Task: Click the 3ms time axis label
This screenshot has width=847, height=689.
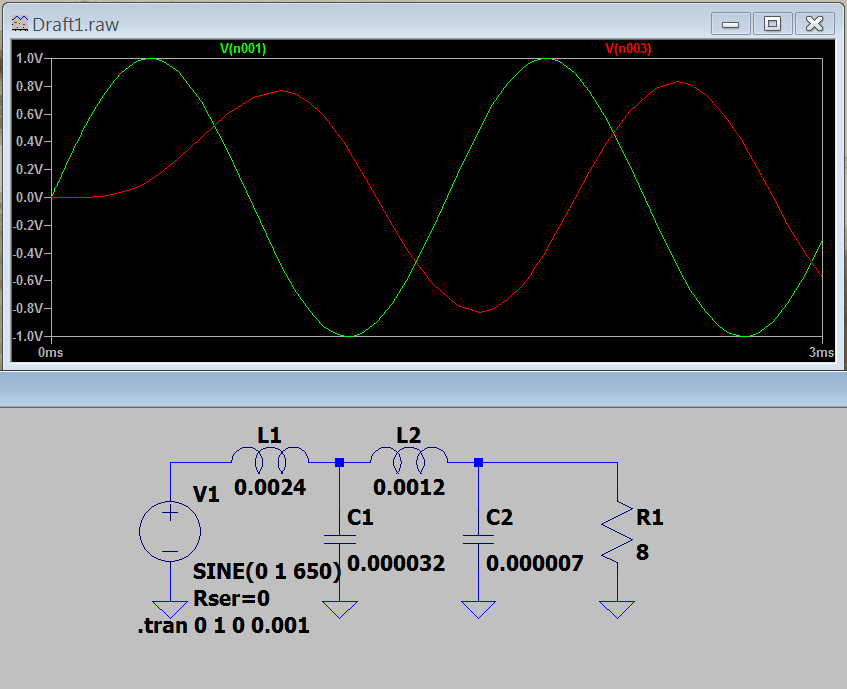Action: (x=821, y=352)
